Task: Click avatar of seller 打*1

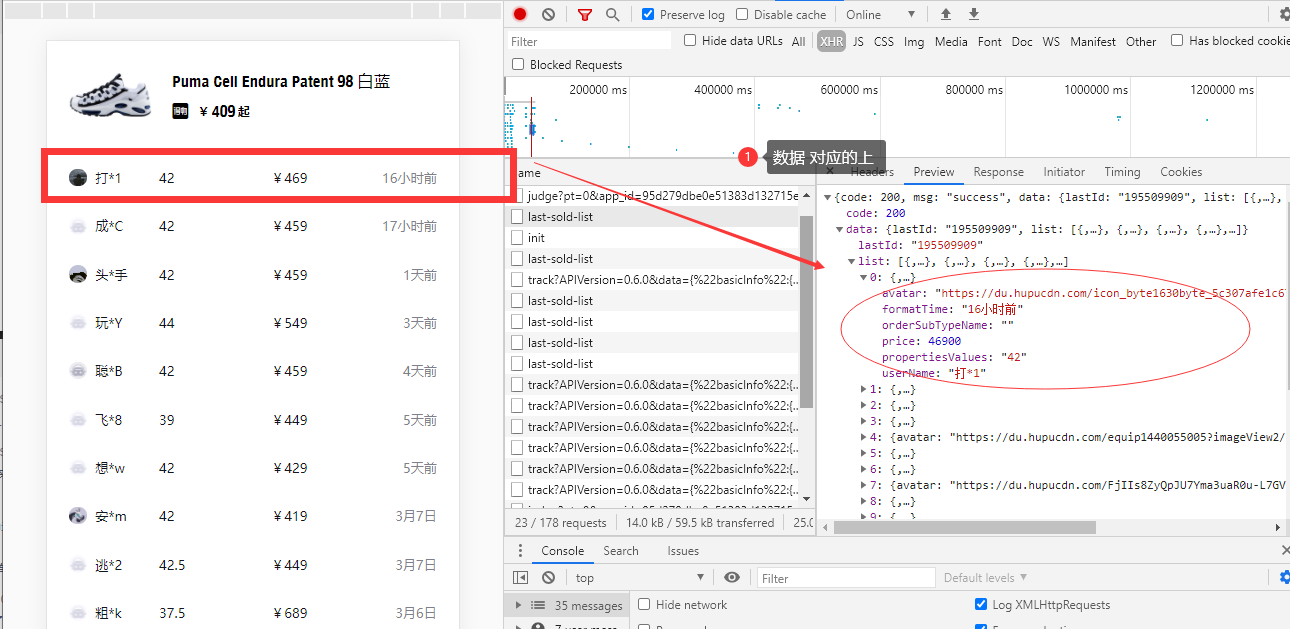Action: [77, 178]
